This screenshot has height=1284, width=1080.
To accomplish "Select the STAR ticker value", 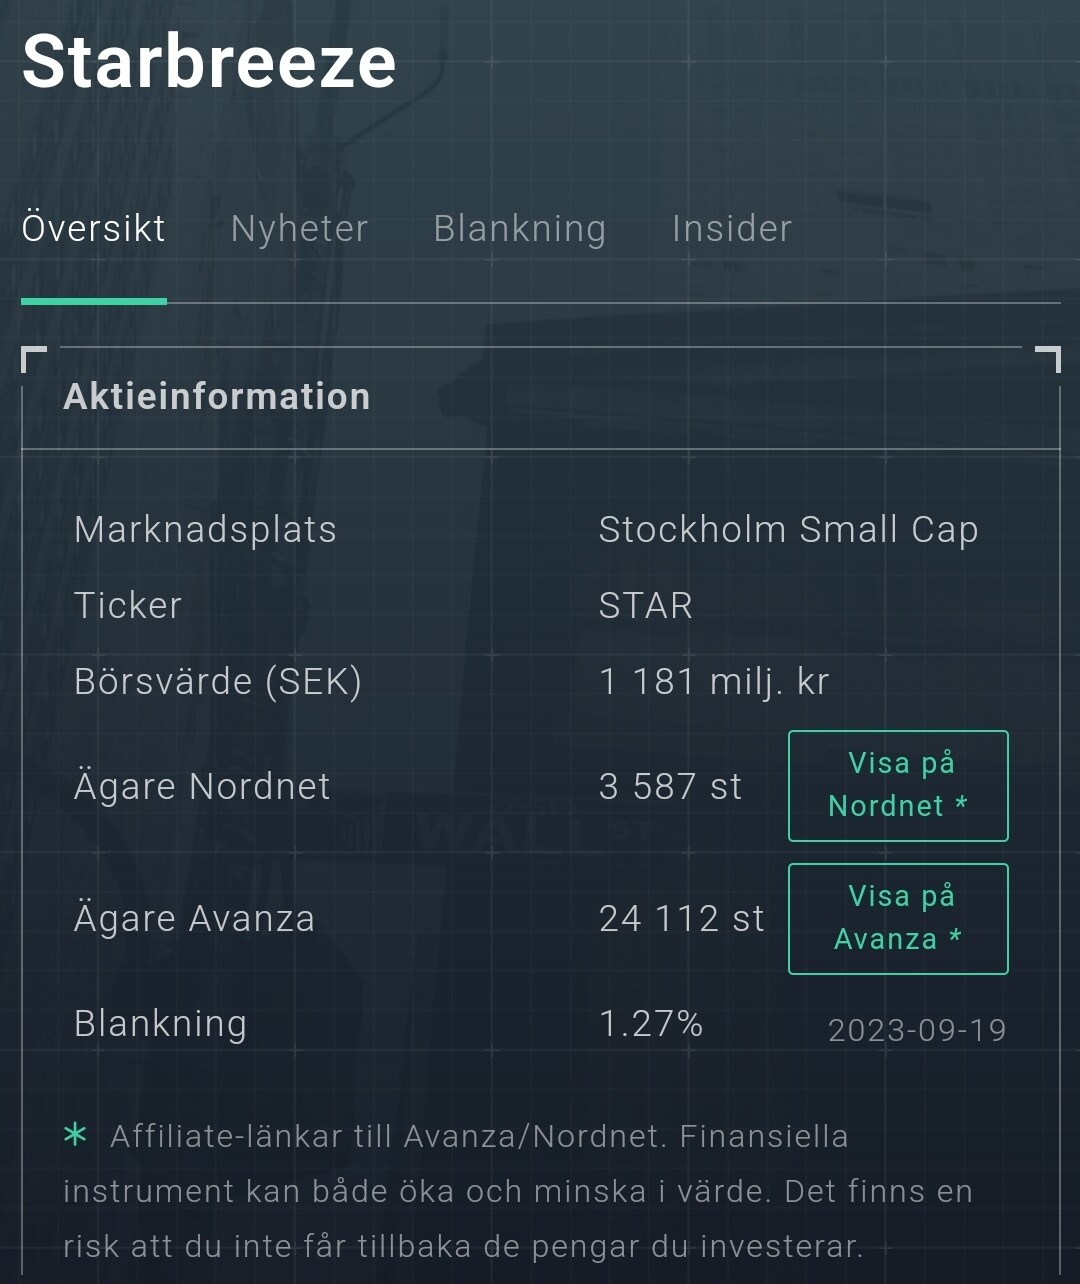I will pyautogui.click(x=645, y=606).
